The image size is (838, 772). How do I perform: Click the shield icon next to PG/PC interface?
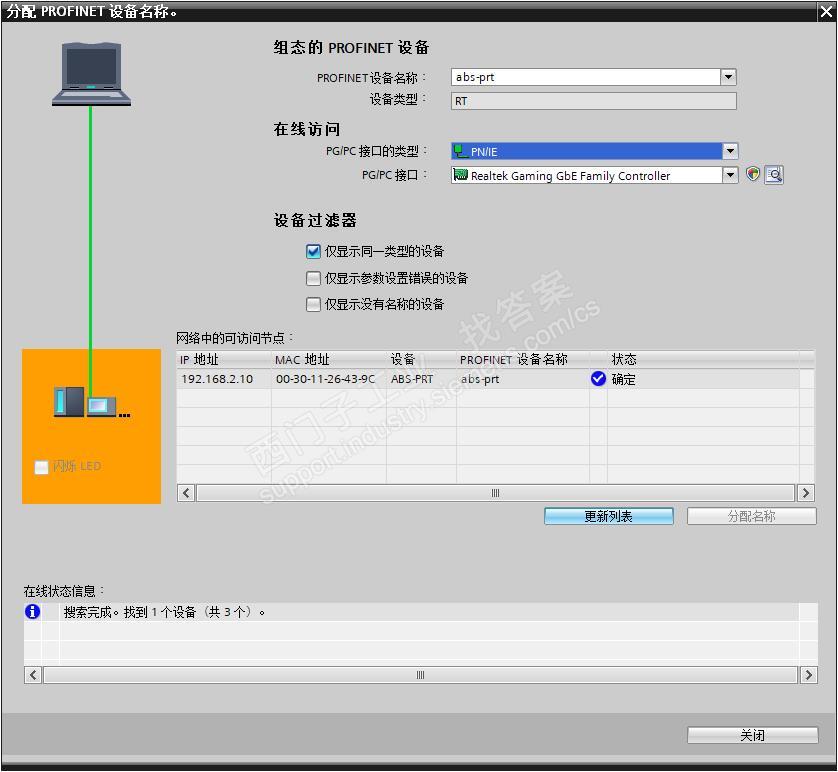(x=752, y=174)
